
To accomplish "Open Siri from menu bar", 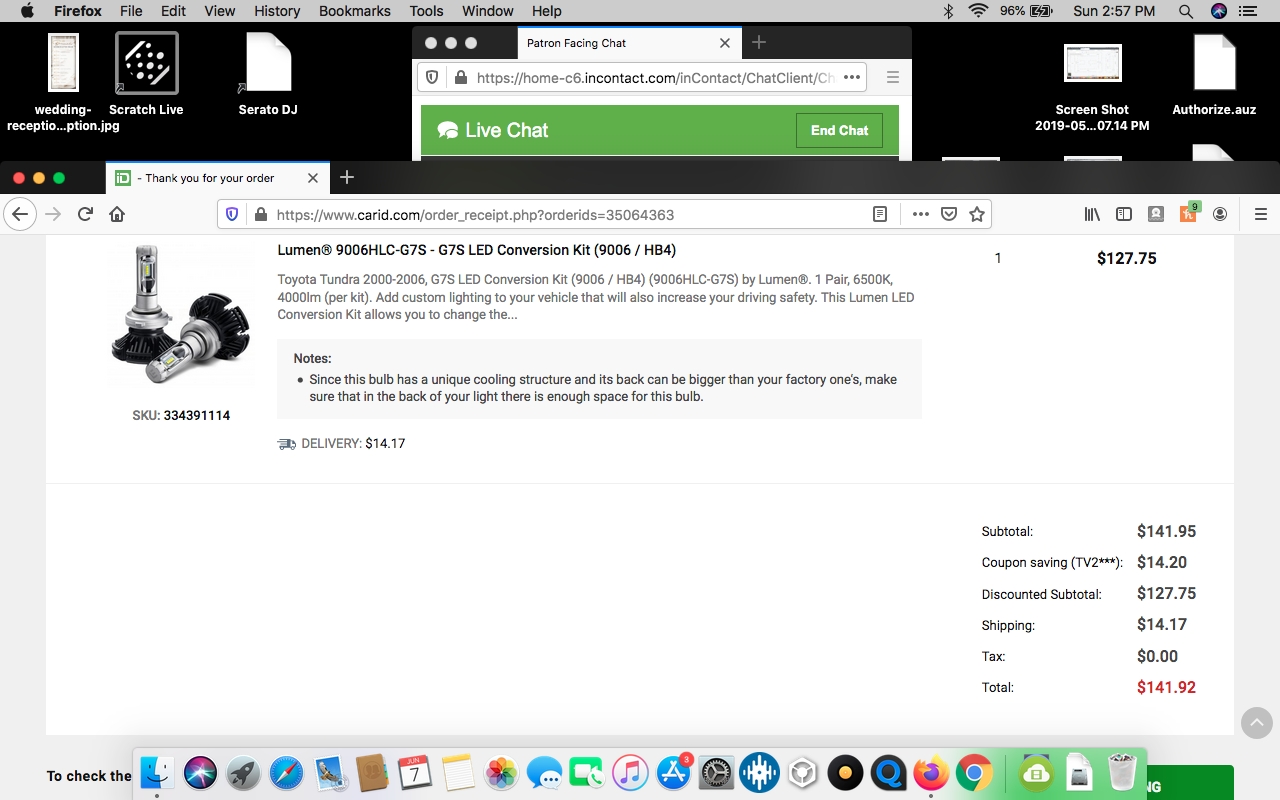I will [x=1219, y=11].
